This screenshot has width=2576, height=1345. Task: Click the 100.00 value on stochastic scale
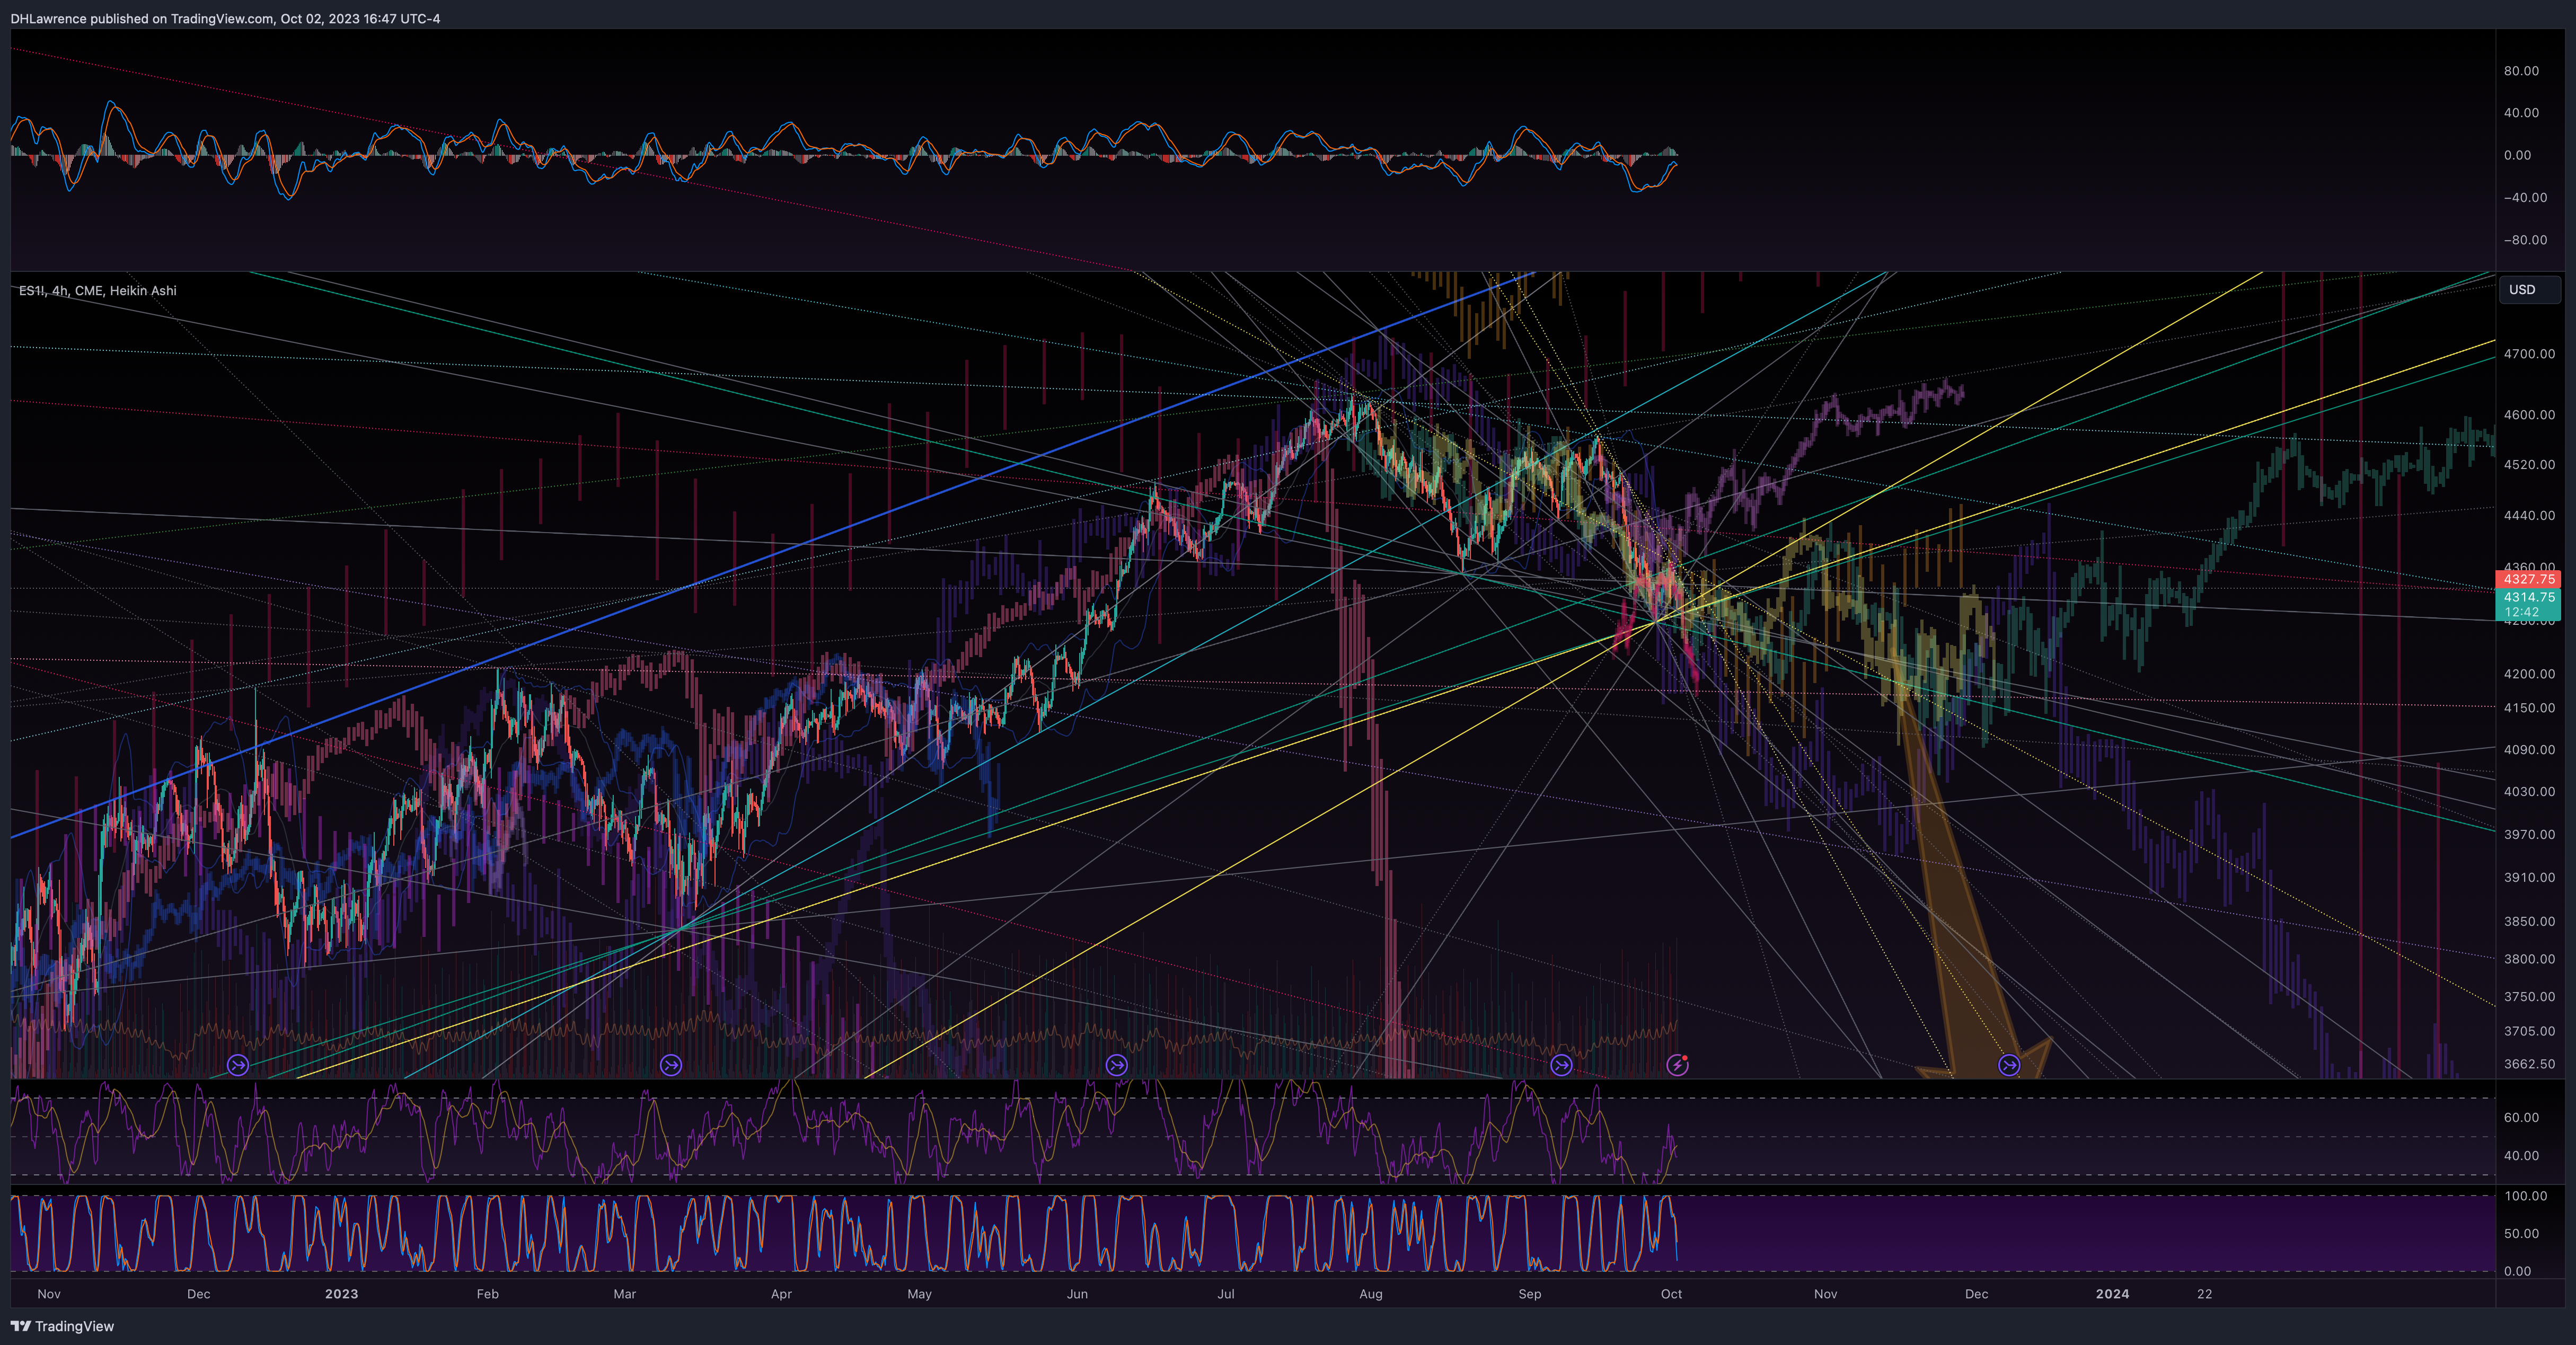[2526, 1196]
